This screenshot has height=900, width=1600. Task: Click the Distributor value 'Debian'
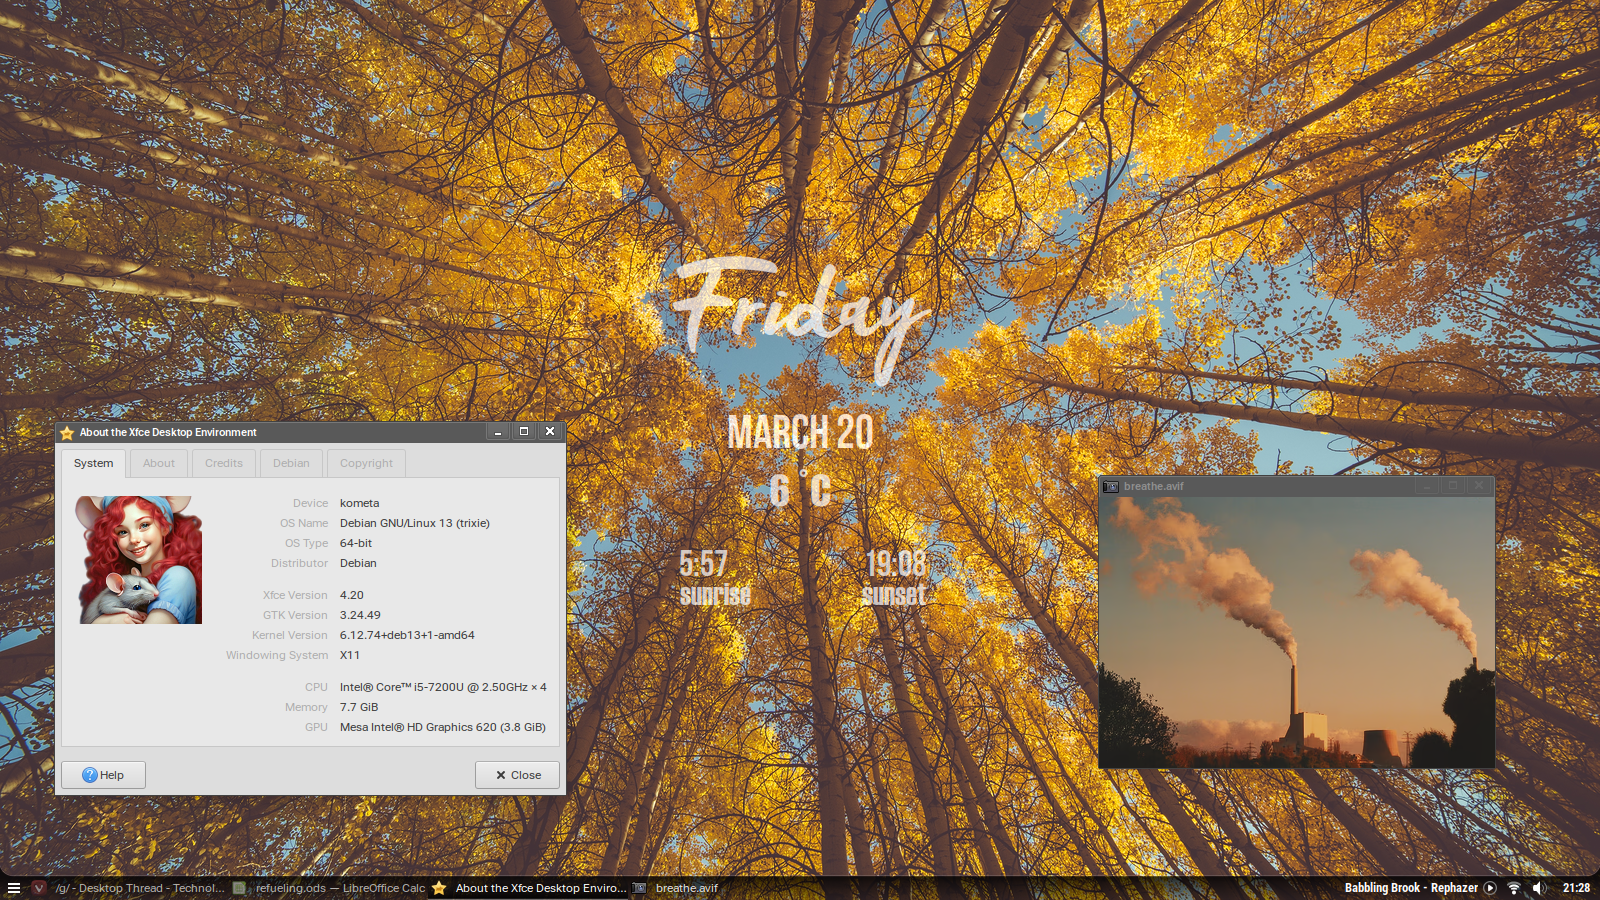click(358, 563)
